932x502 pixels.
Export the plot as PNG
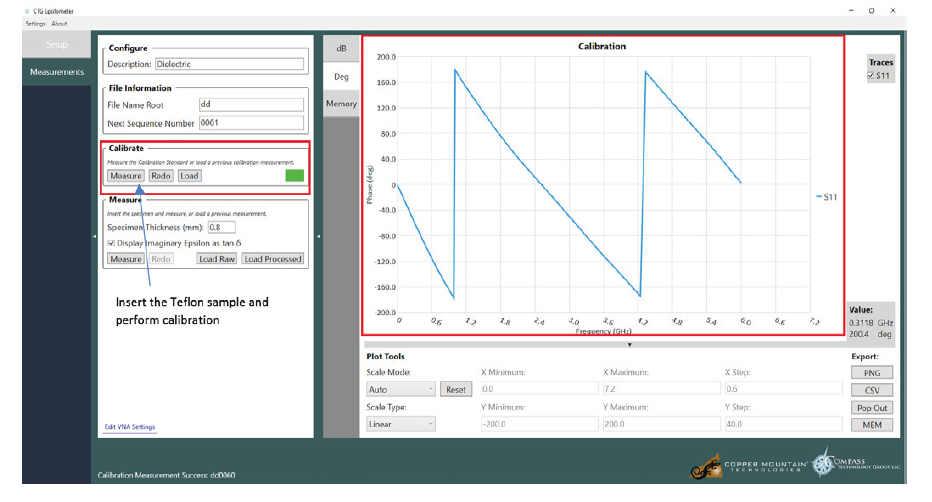871,373
